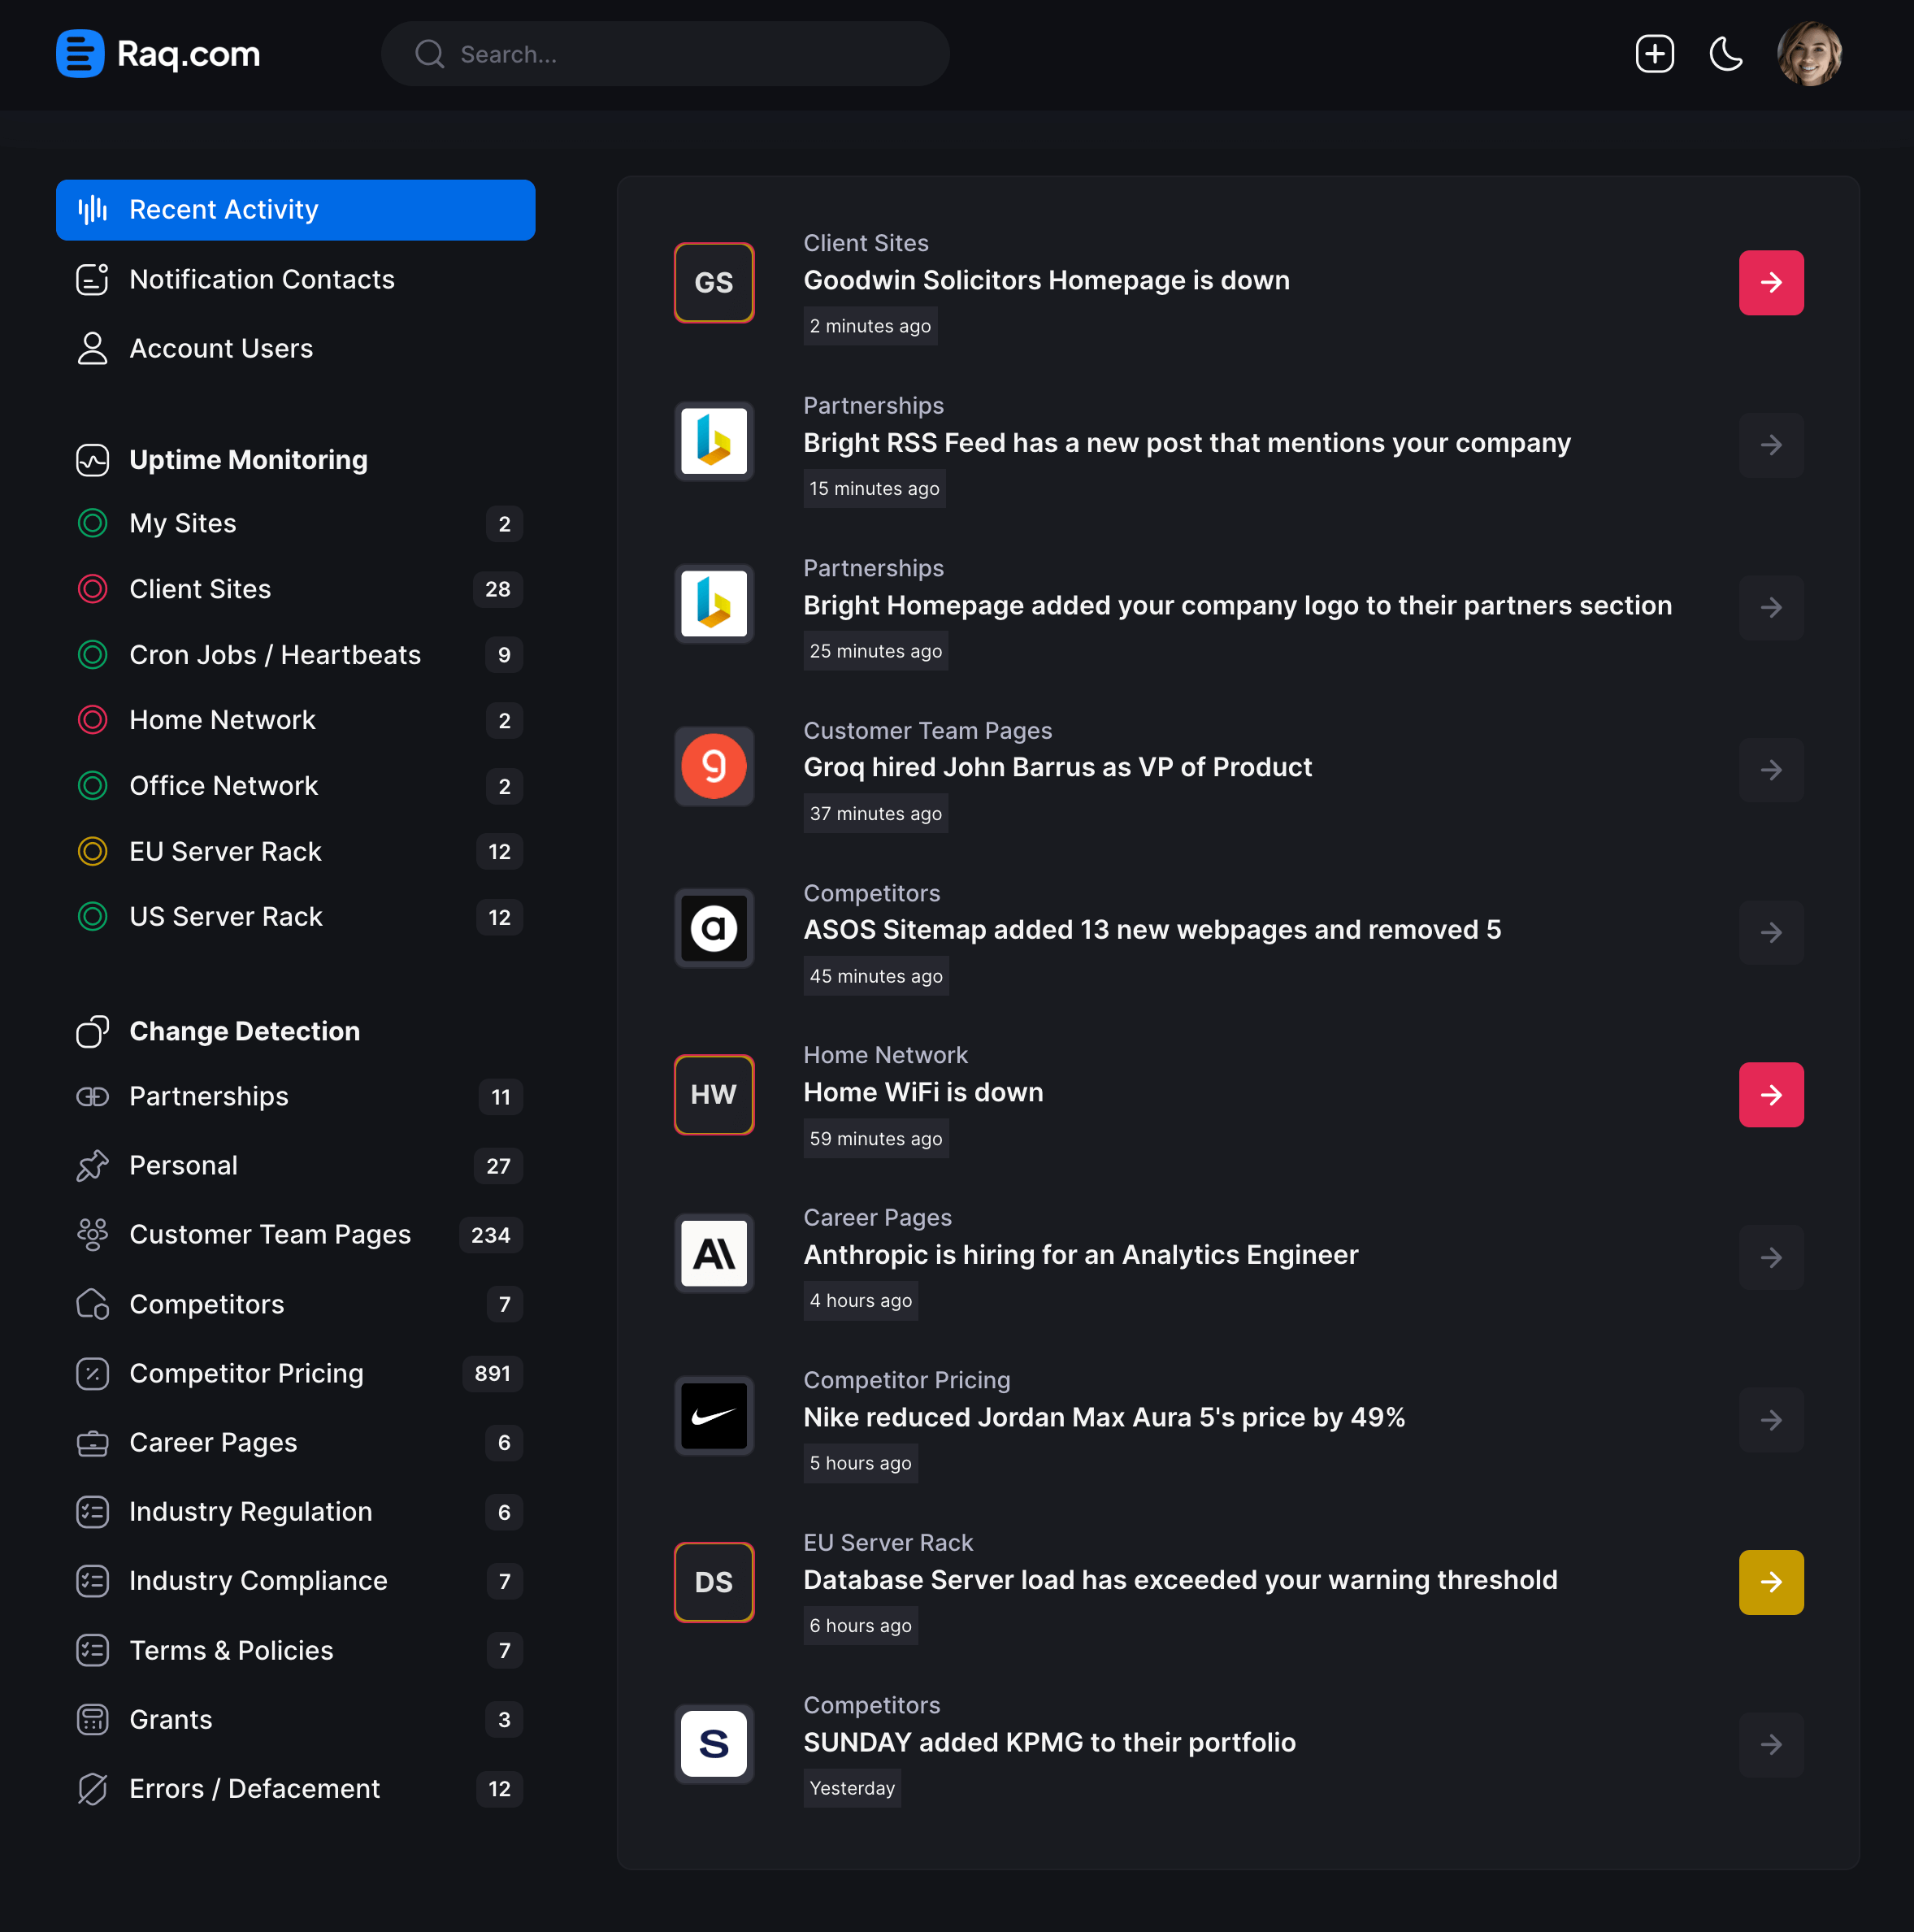Switch to the Recent Activity view
Viewport: 1914px width, 1932px height.
(223, 210)
